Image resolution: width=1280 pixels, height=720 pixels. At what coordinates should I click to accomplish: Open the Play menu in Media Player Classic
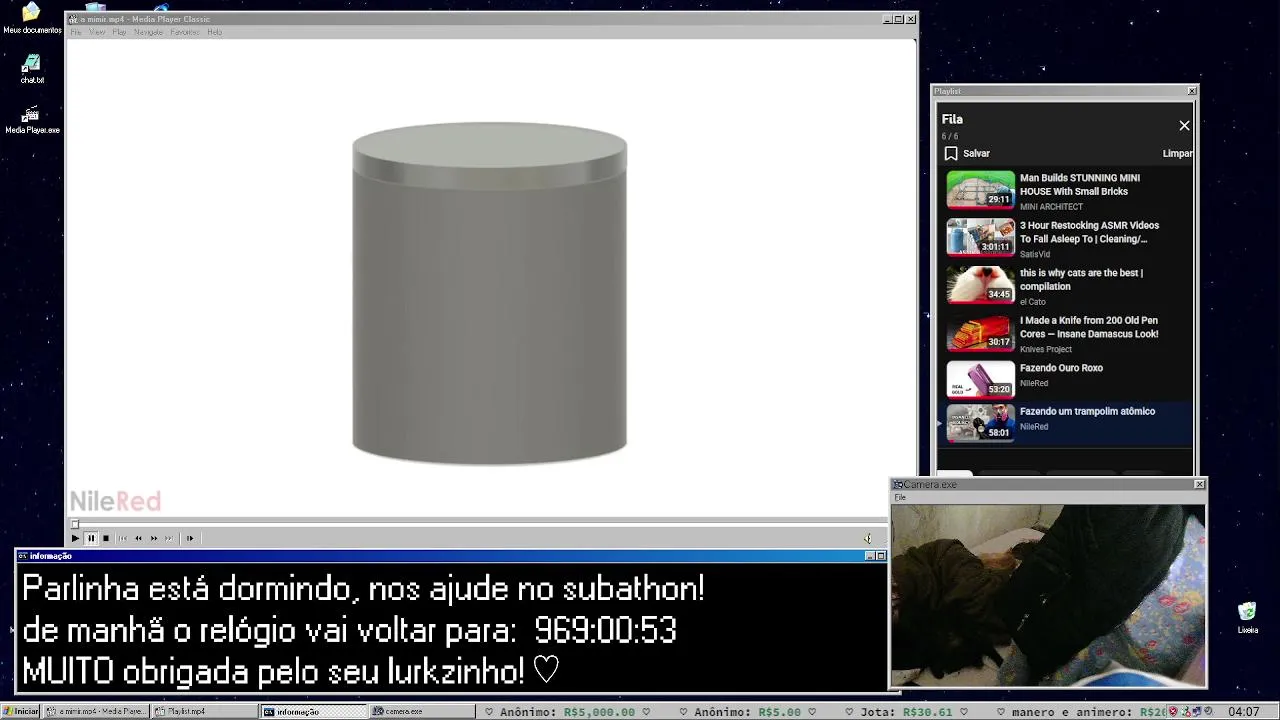119,32
